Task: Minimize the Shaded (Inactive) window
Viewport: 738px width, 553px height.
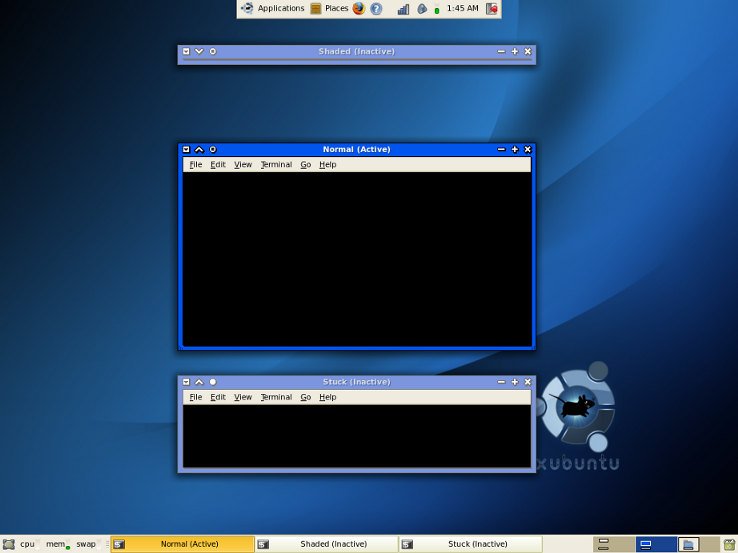Action: pyautogui.click(x=501, y=51)
